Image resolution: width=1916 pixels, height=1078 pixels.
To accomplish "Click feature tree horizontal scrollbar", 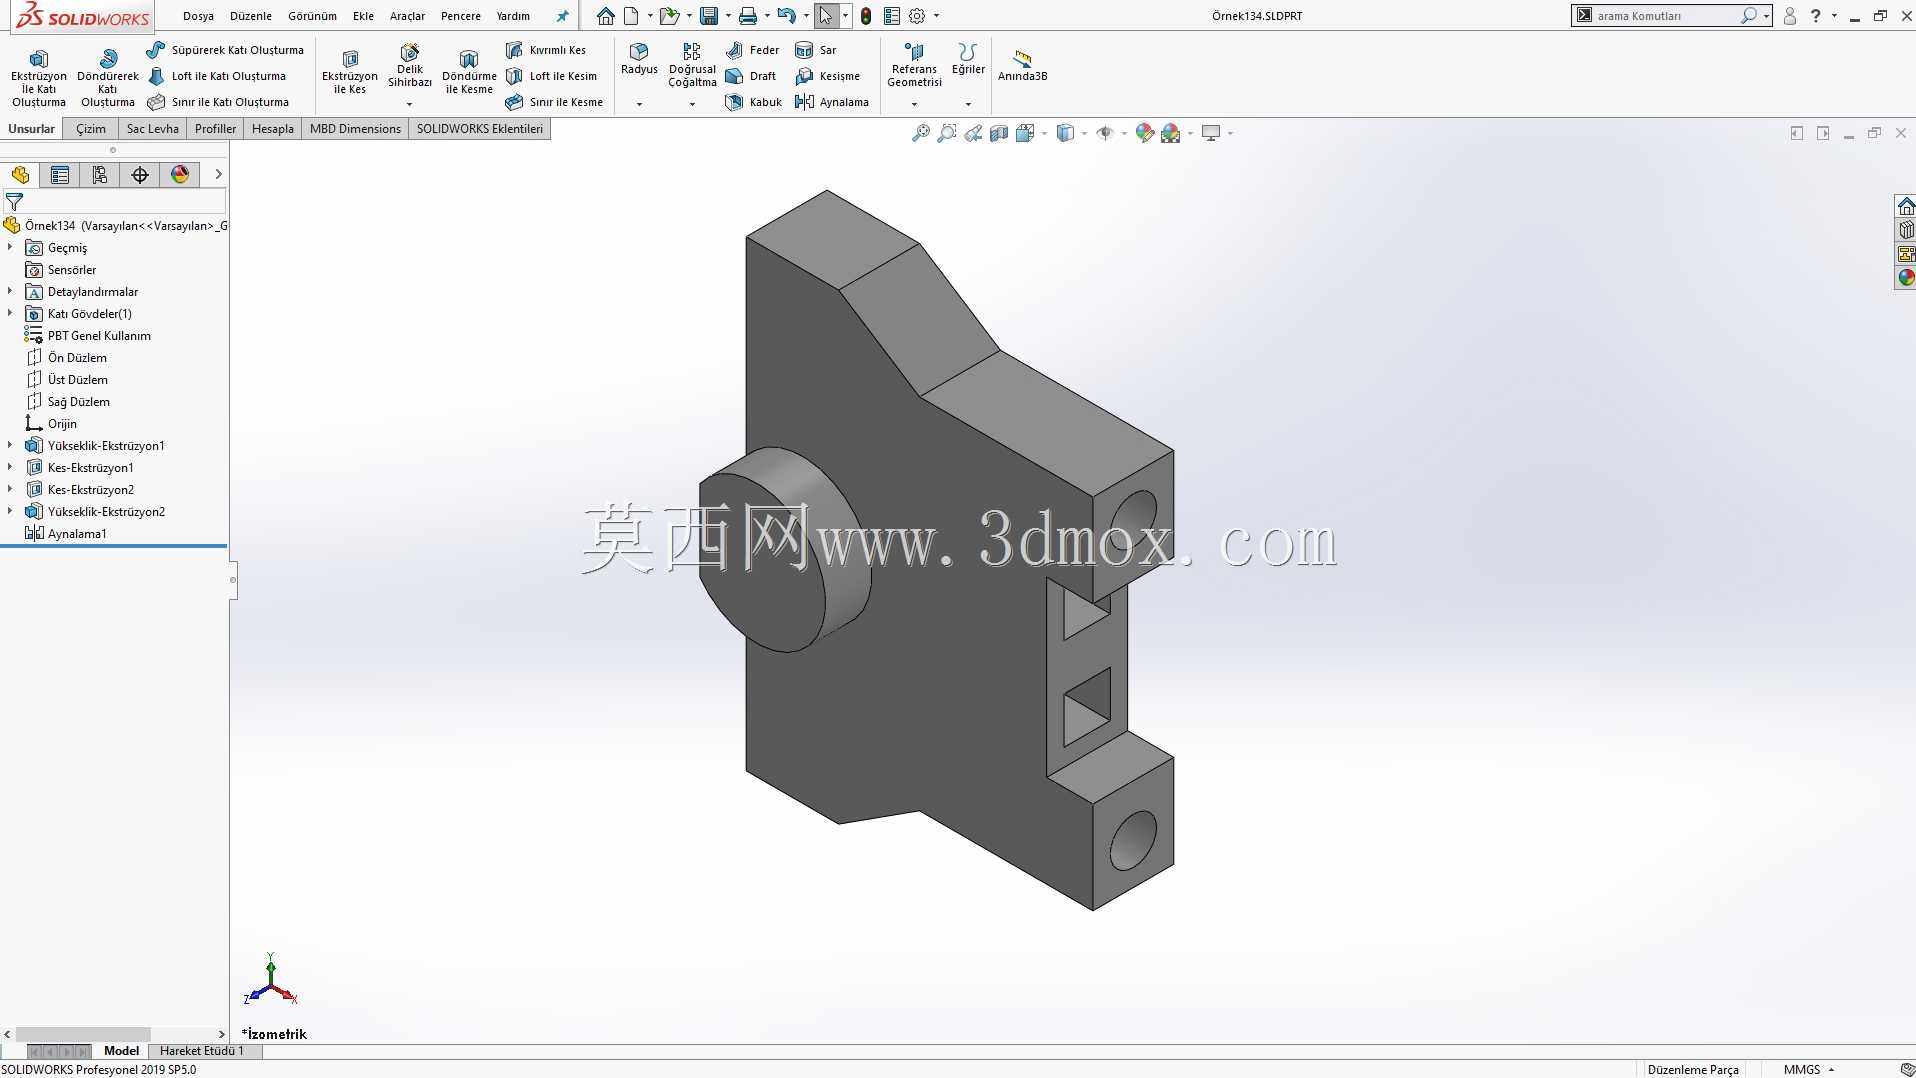I will pyautogui.click(x=83, y=1034).
